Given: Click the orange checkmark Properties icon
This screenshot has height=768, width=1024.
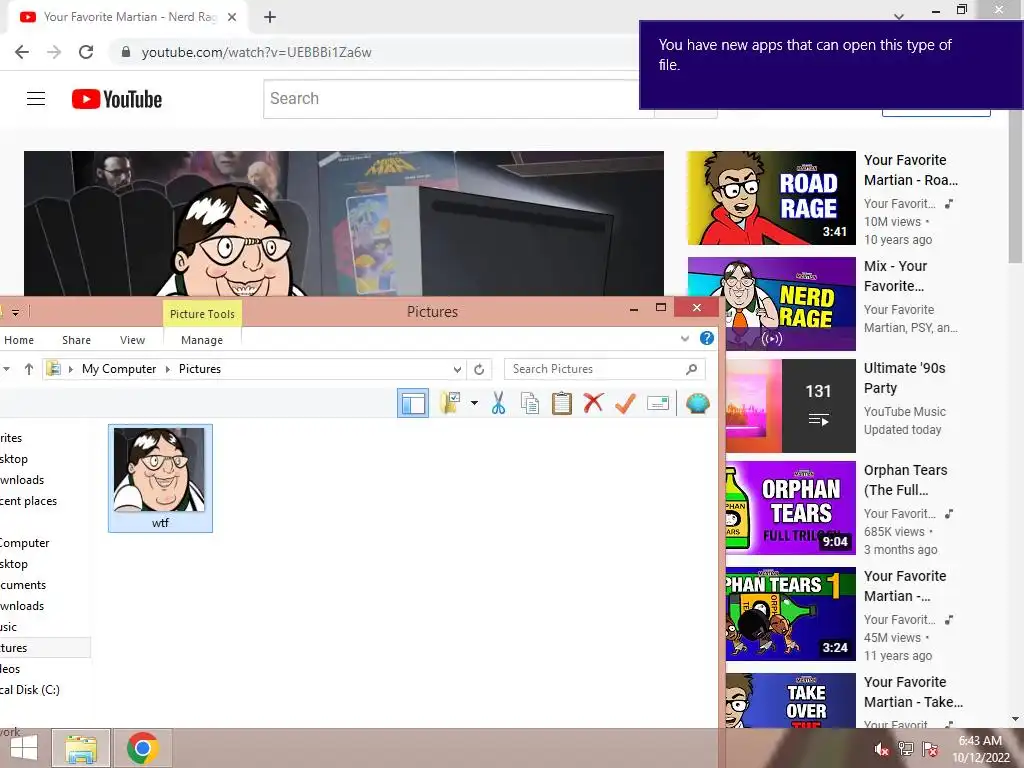Looking at the screenshot, I should 625,403.
